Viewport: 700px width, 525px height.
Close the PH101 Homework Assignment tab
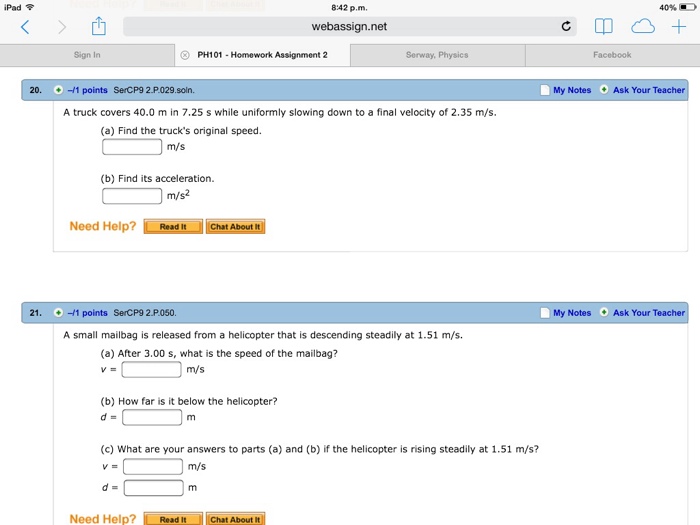[x=186, y=55]
